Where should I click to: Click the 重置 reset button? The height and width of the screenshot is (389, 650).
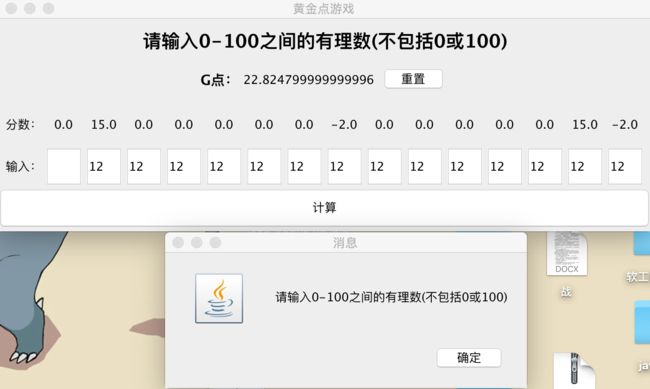[413, 79]
